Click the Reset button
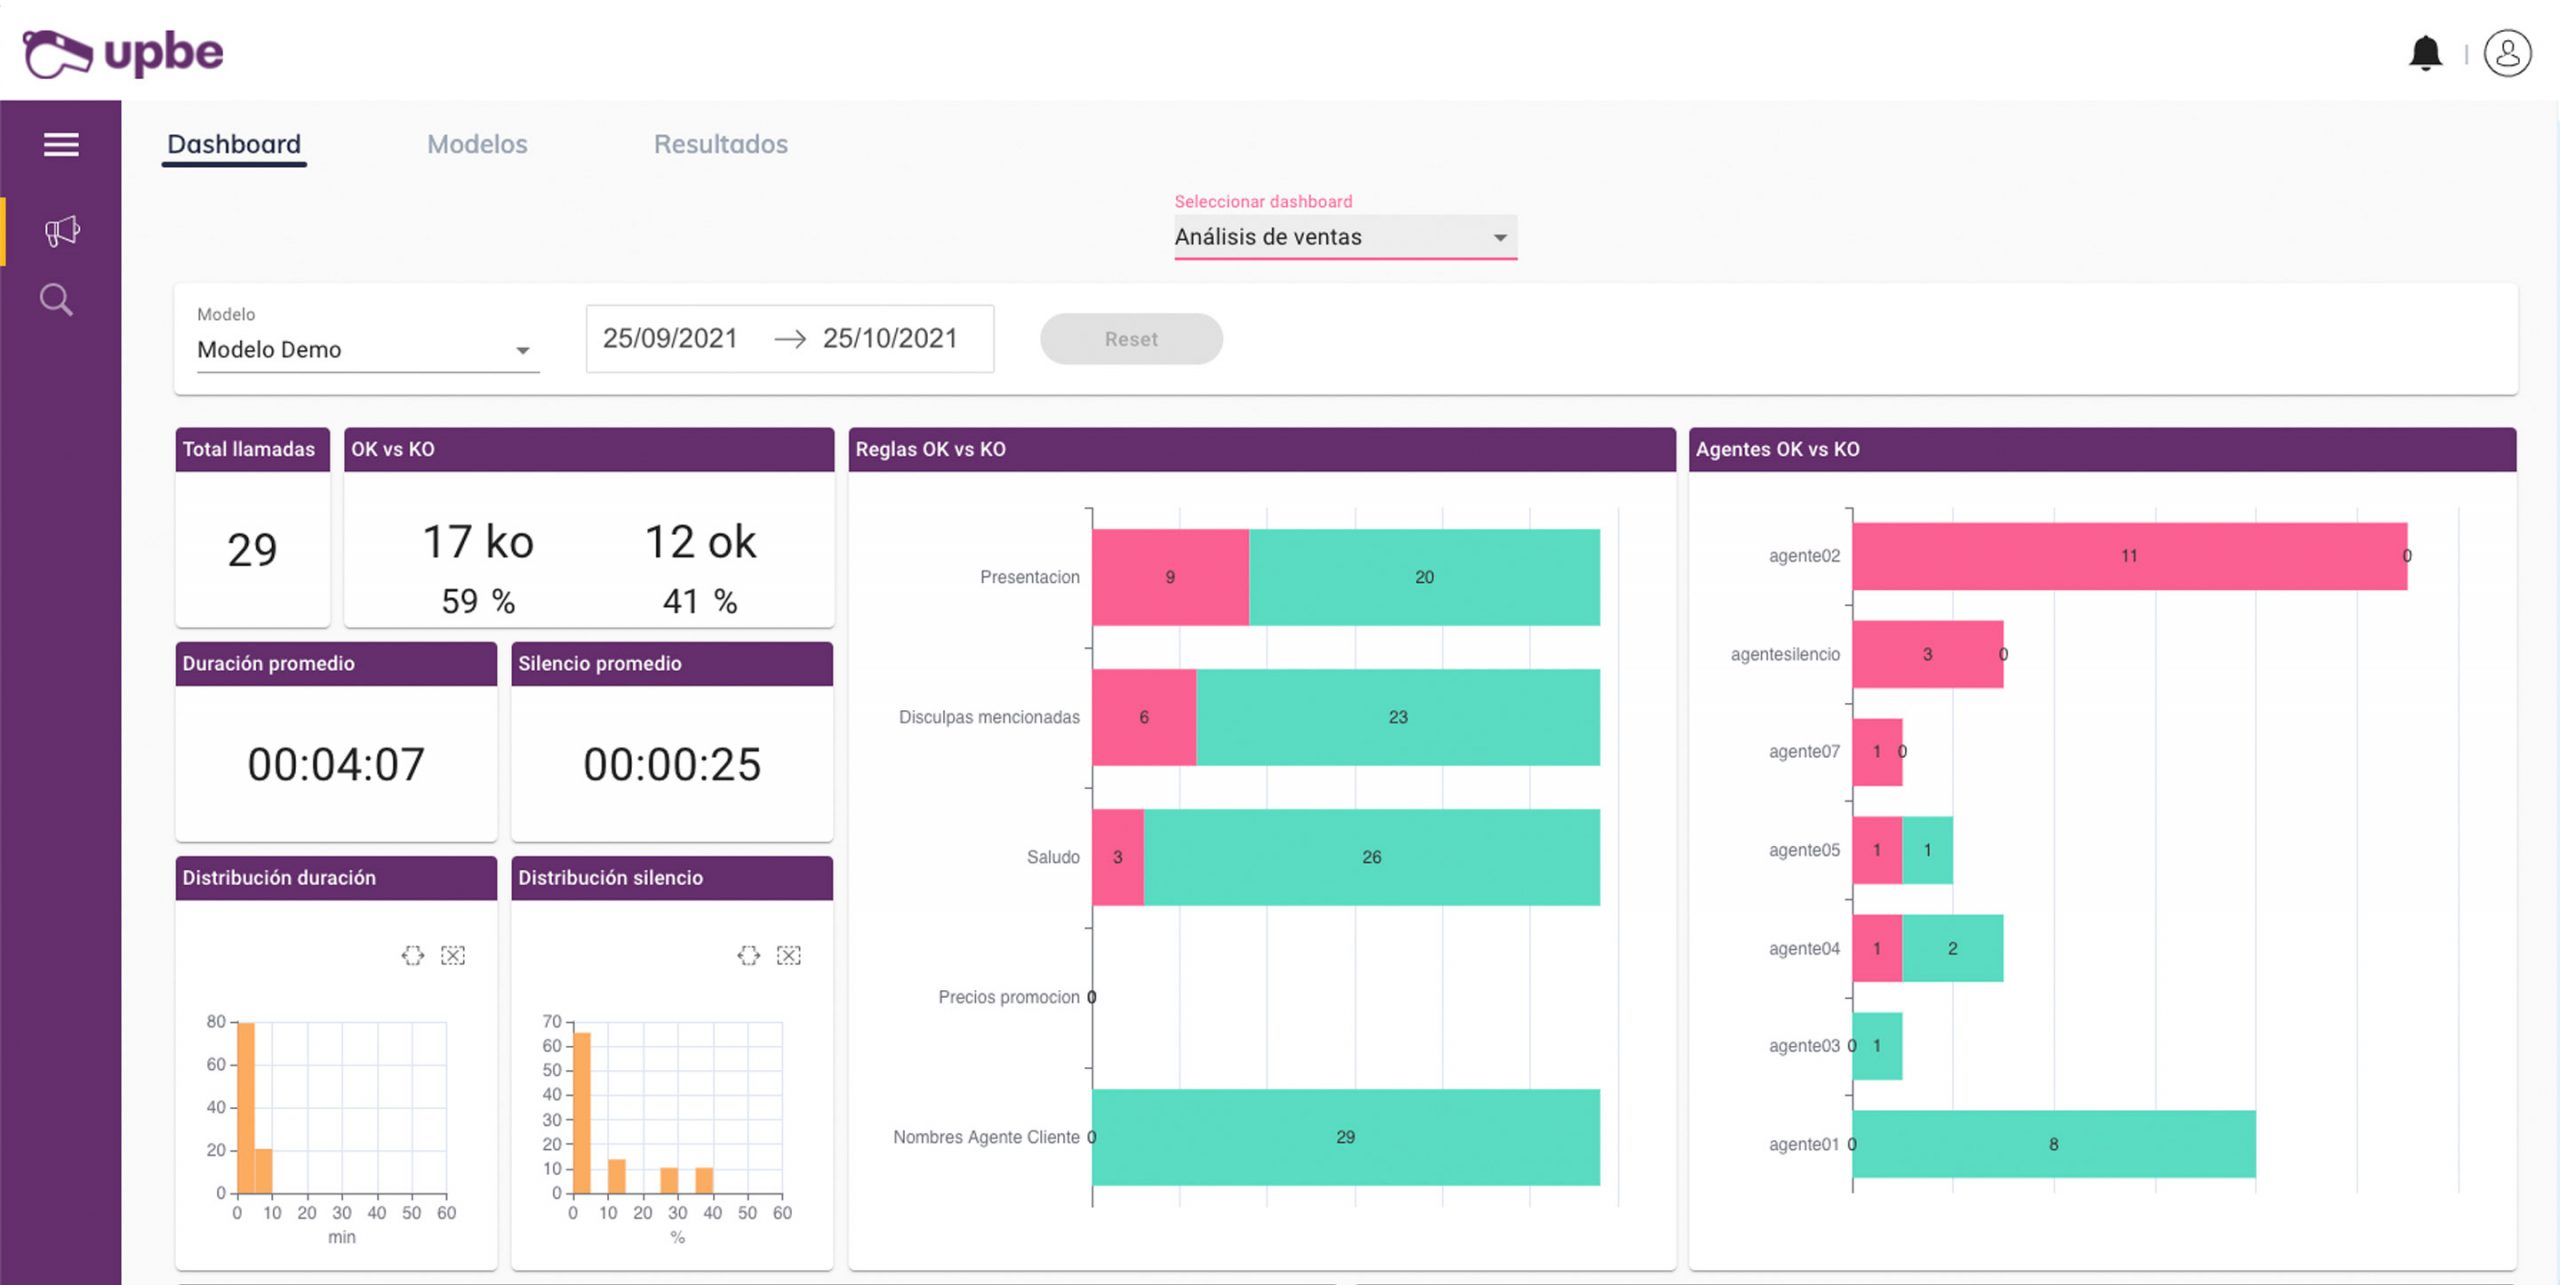Image resolution: width=2560 pixels, height=1285 pixels. point(1131,339)
